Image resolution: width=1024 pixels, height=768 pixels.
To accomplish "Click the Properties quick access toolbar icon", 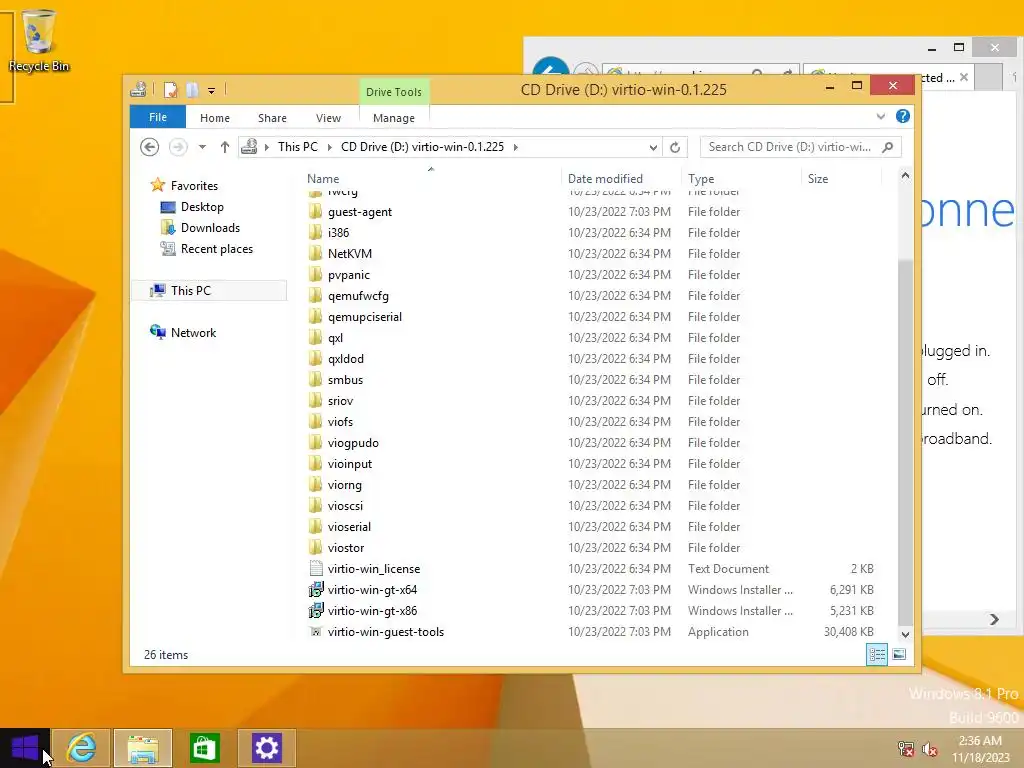I will (170, 90).
